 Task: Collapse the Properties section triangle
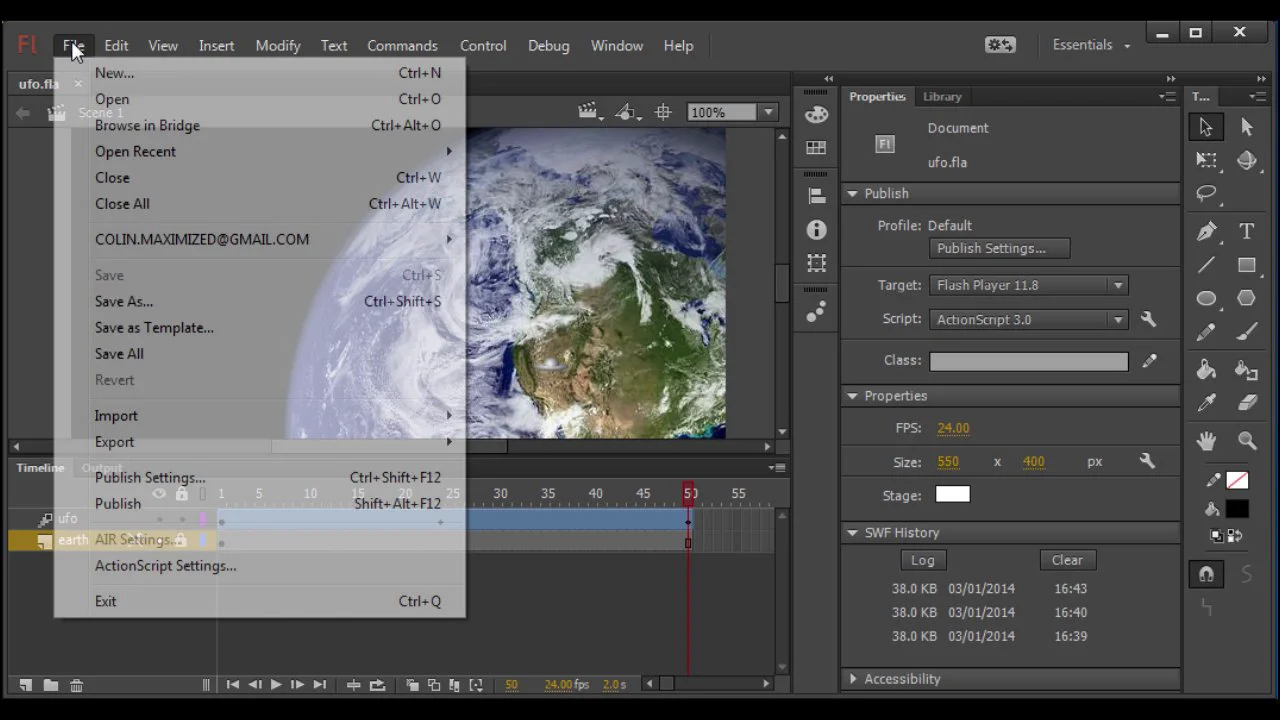[853, 396]
